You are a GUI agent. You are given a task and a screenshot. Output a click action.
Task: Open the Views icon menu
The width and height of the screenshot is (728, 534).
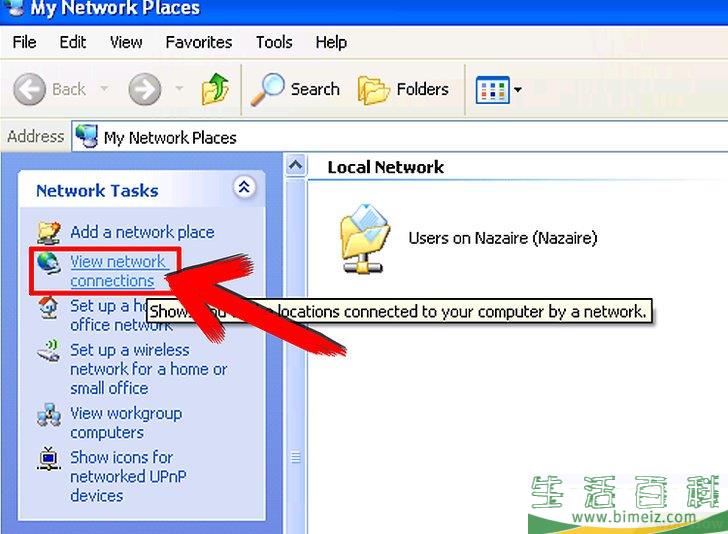[x=493, y=89]
